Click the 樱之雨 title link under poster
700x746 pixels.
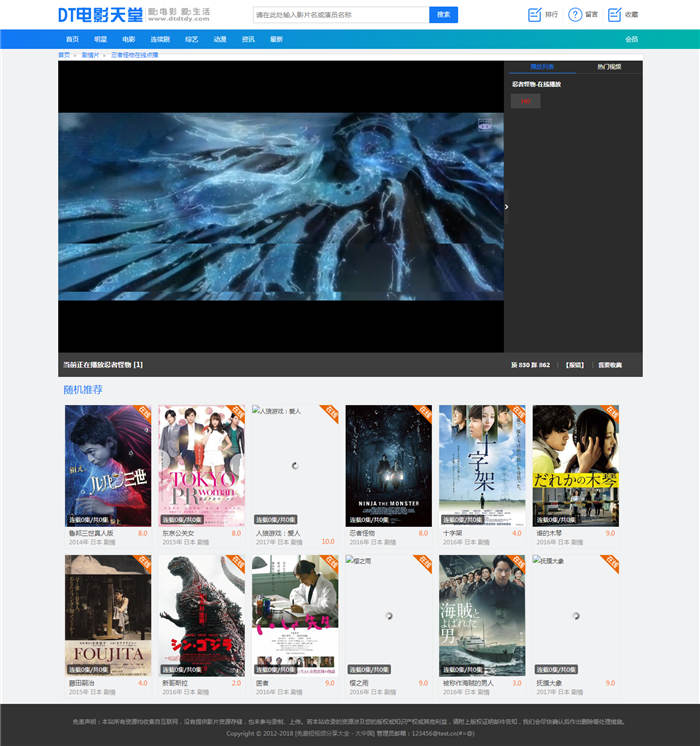pyautogui.click(x=359, y=683)
